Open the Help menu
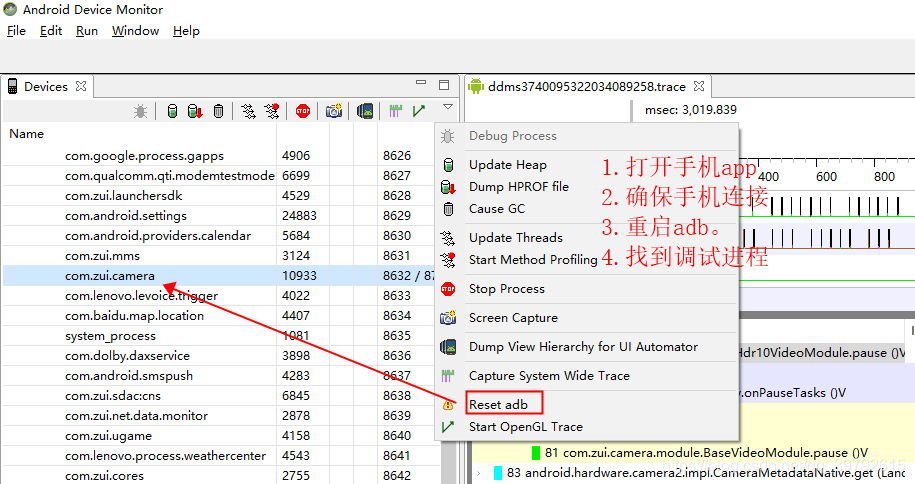This screenshot has width=915, height=484. (186, 31)
